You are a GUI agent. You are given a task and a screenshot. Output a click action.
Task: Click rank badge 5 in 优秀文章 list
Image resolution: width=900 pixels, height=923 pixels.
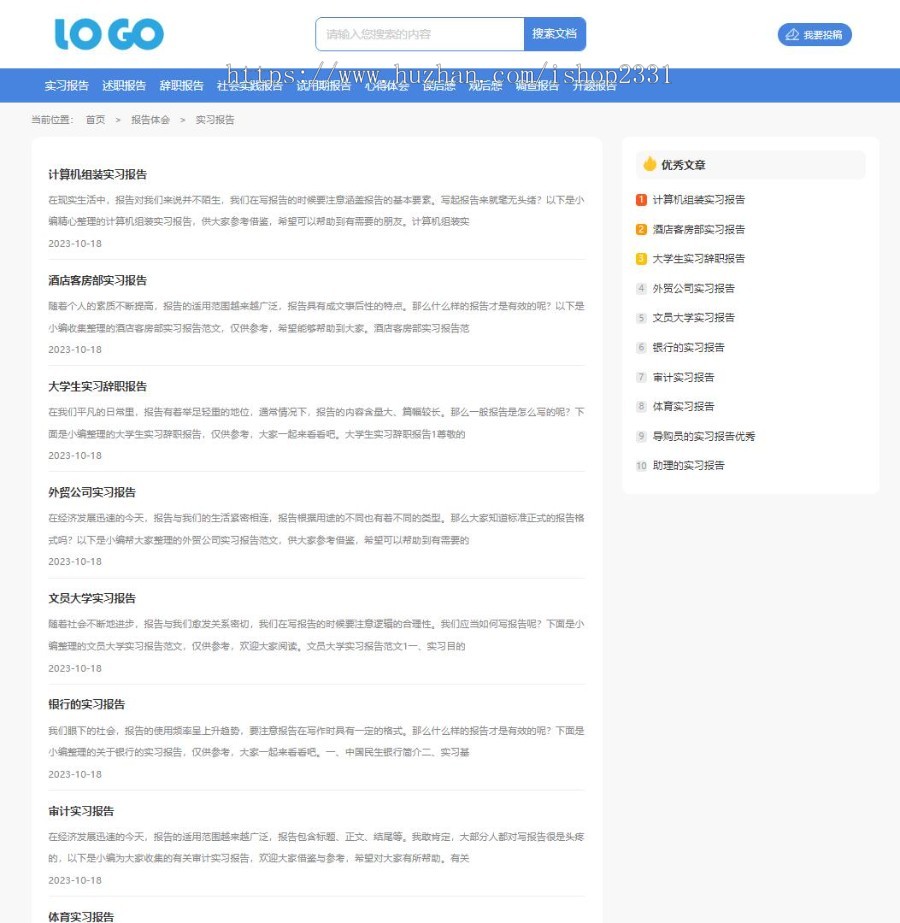(641, 318)
